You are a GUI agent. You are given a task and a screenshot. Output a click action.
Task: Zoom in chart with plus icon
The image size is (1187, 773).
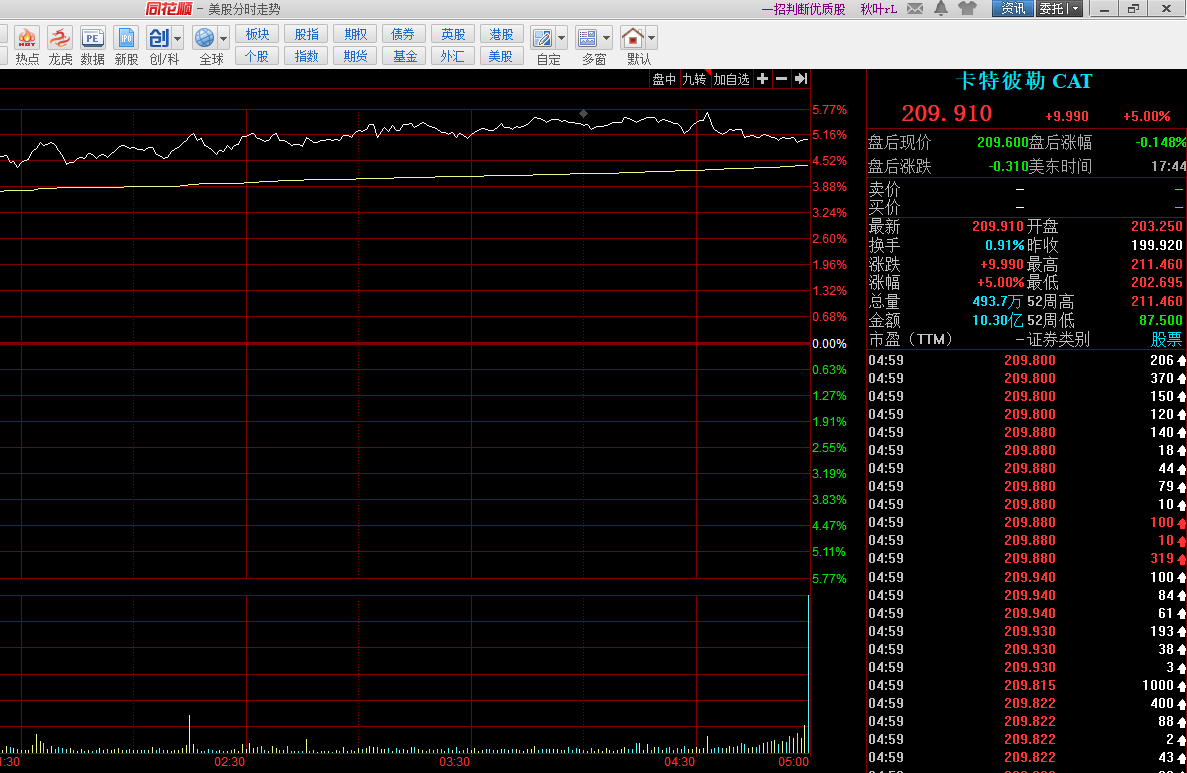(x=762, y=79)
